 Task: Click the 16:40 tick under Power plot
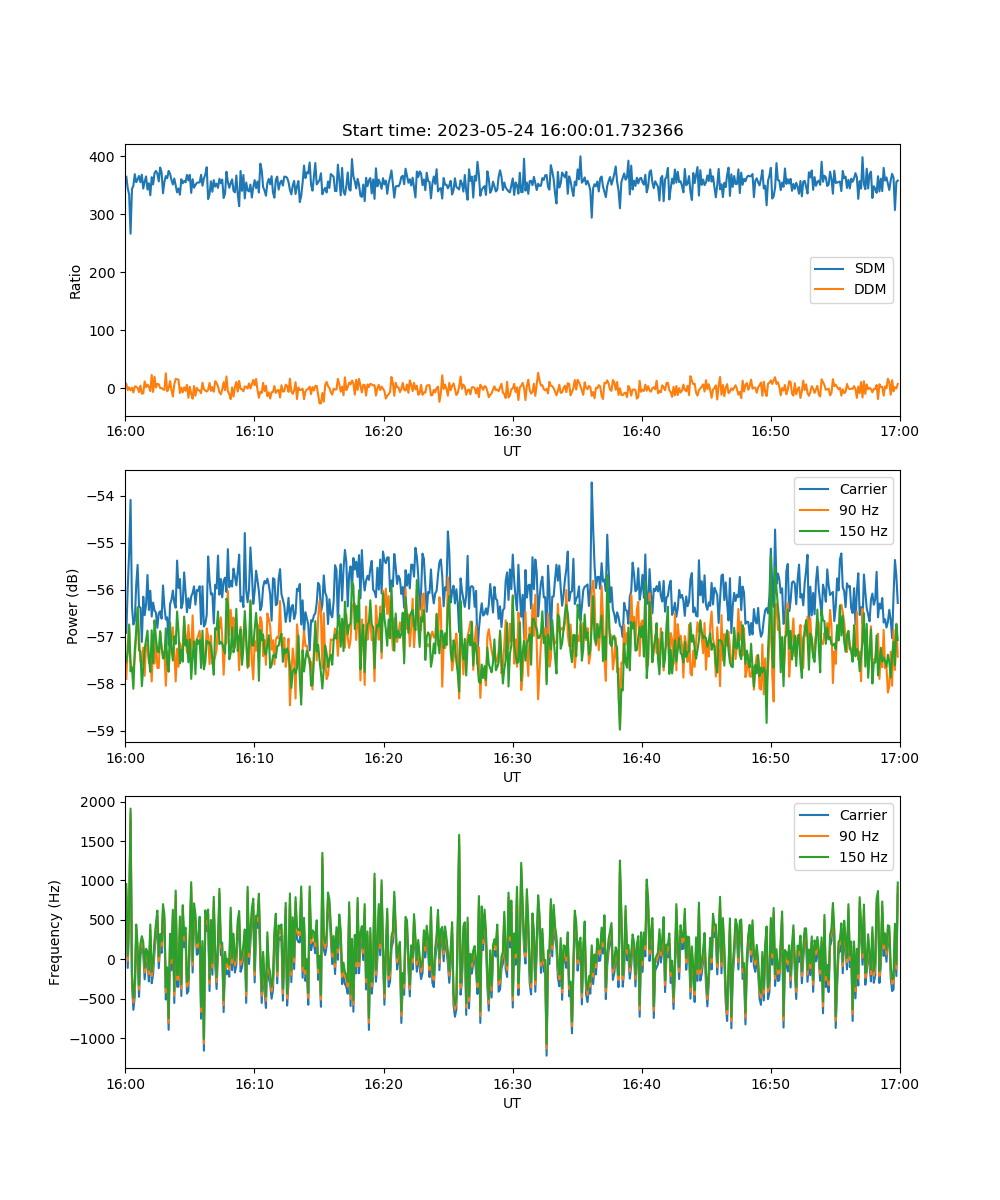(x=641, y=756)
